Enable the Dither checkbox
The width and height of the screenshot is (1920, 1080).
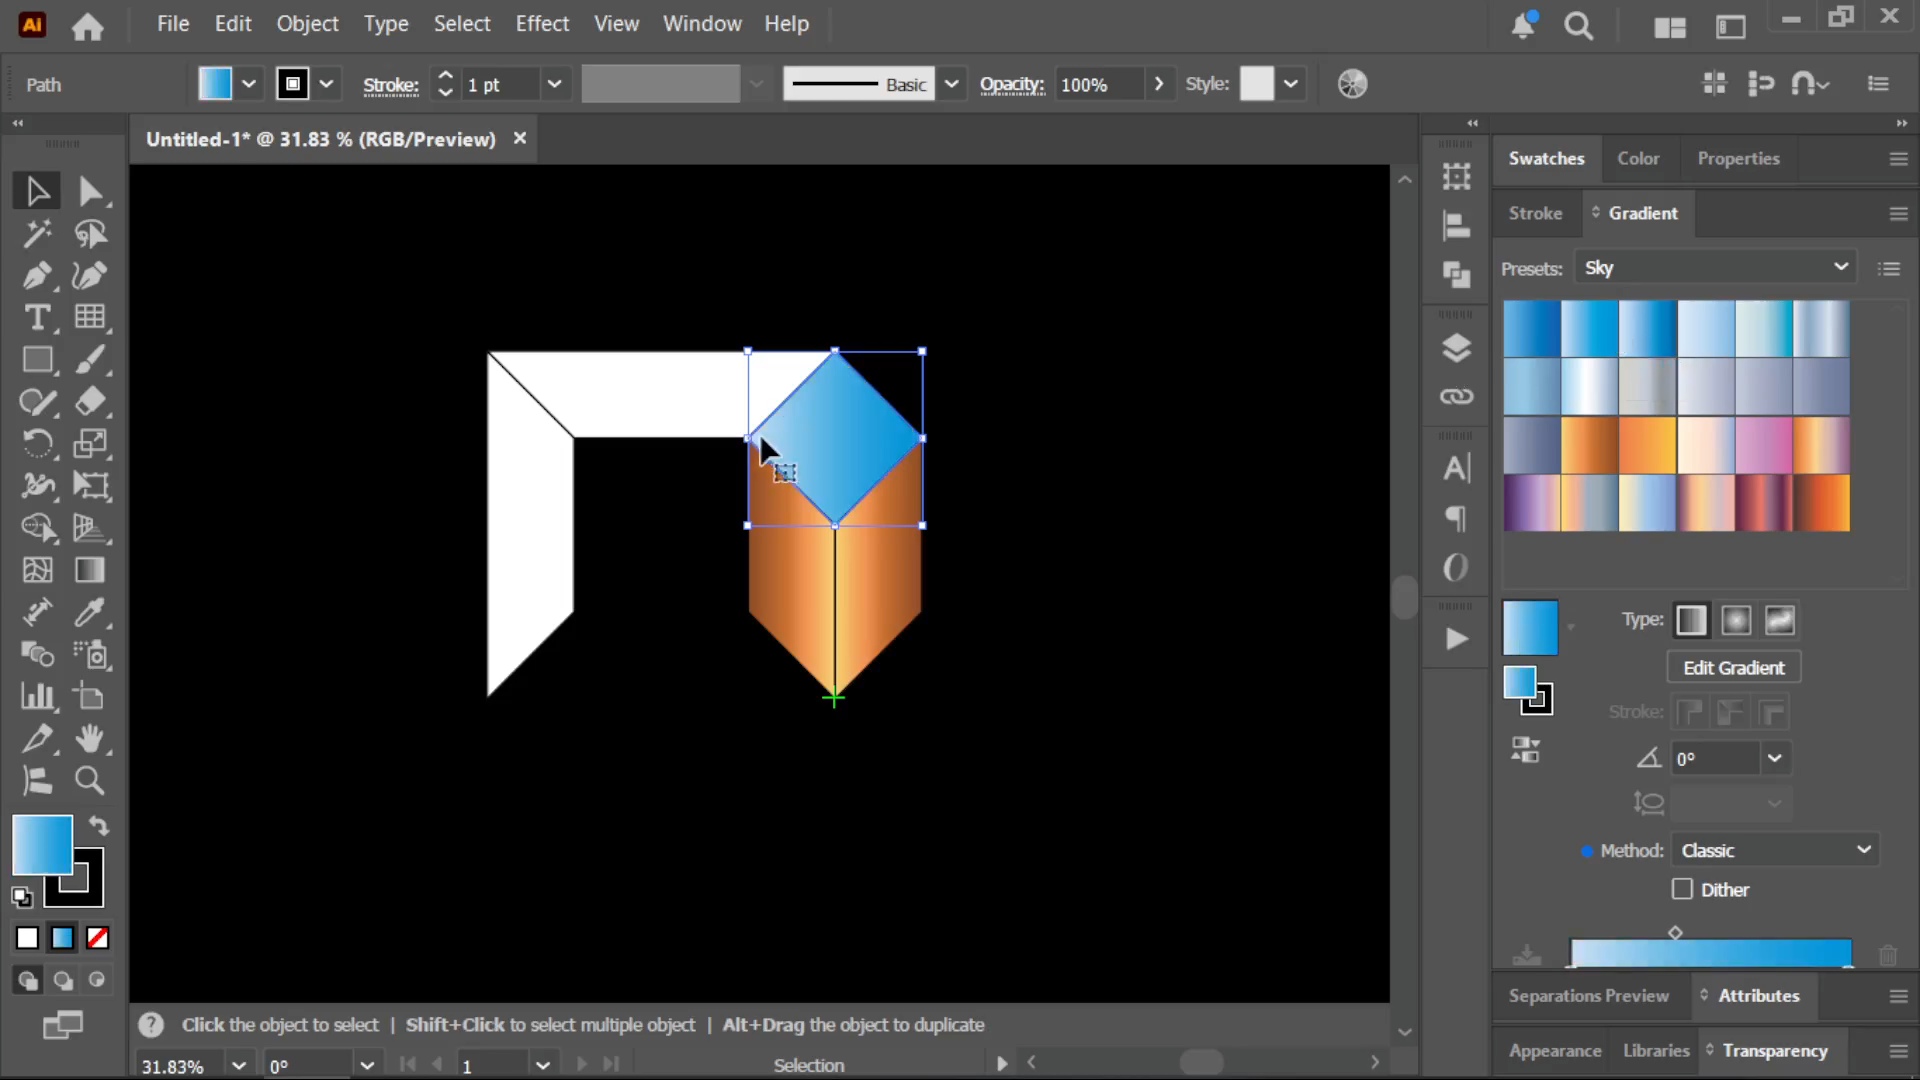click(x=1682, y=889)
